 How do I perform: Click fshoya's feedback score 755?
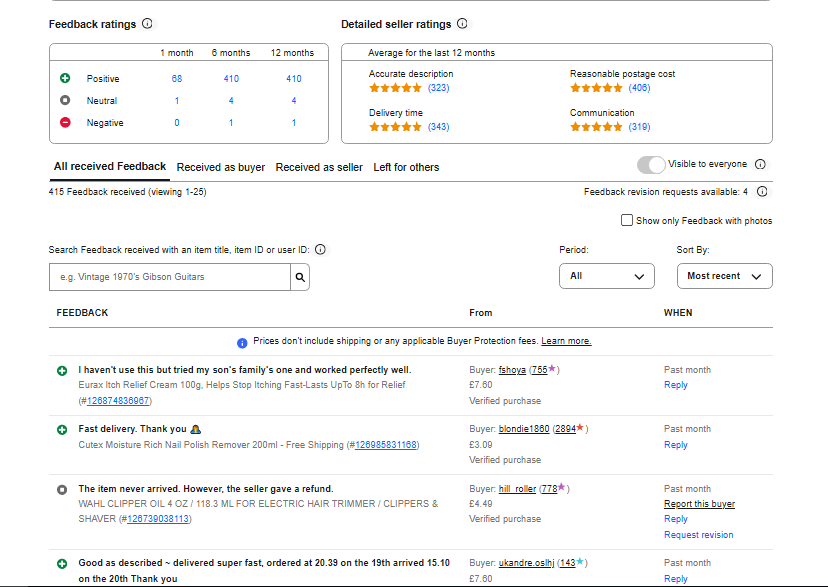539,370
